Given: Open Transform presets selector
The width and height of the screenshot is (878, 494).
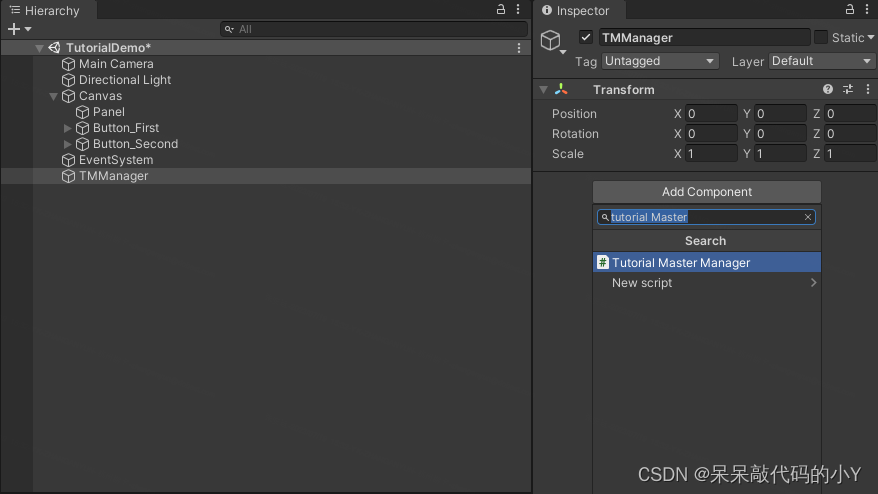Looking at the screenshot, I should tap(848, 90).
